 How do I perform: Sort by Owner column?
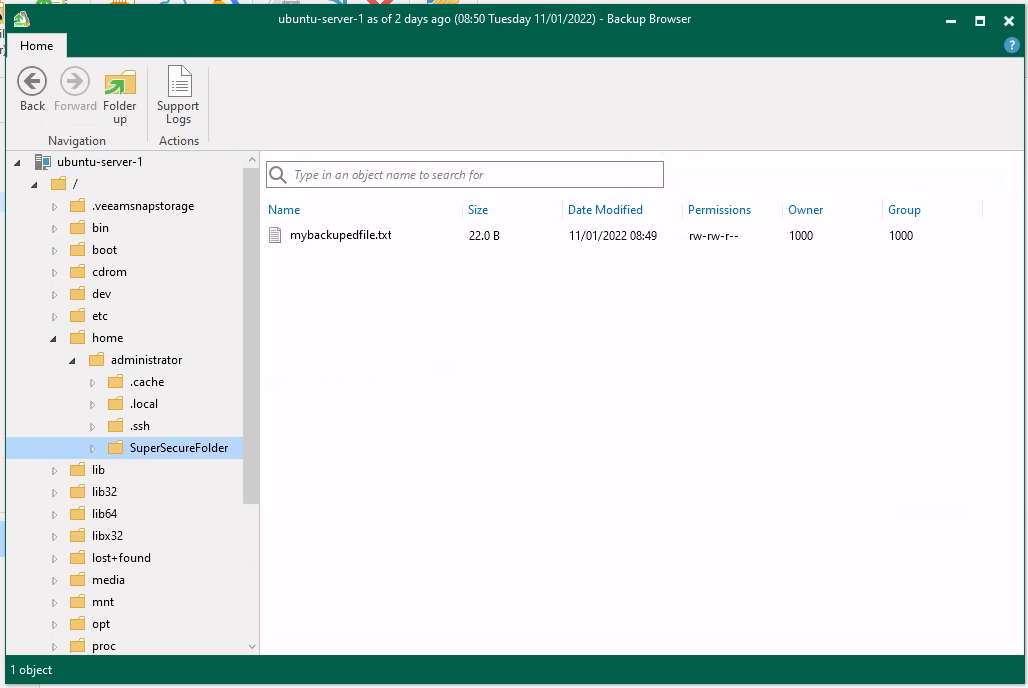pos(805,210)
